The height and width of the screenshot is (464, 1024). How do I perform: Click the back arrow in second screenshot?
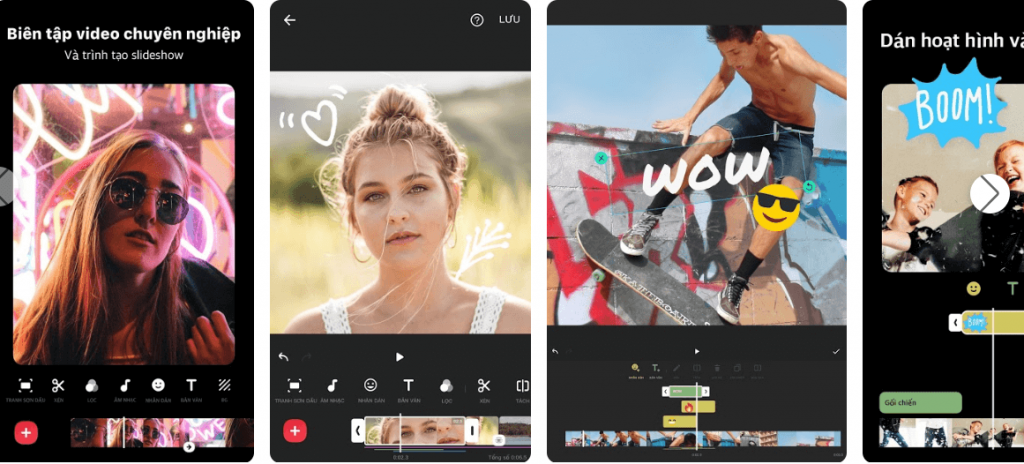(290, 20)
